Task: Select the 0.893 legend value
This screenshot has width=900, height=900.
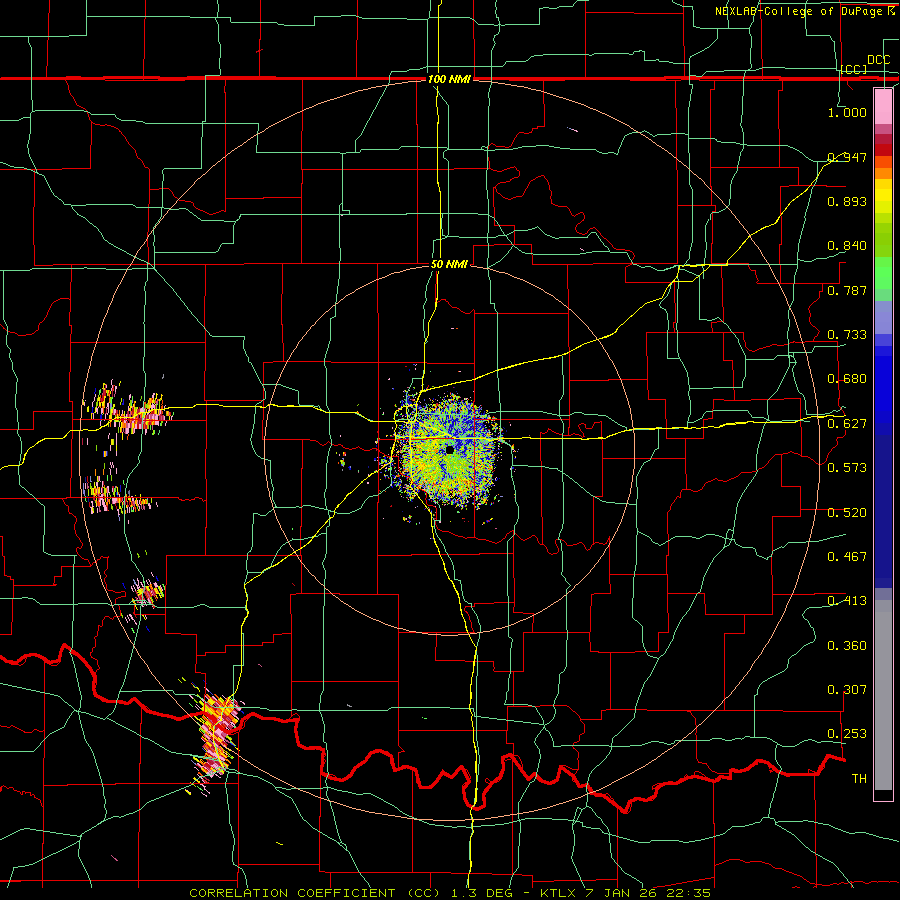Action: click(847, 201)
